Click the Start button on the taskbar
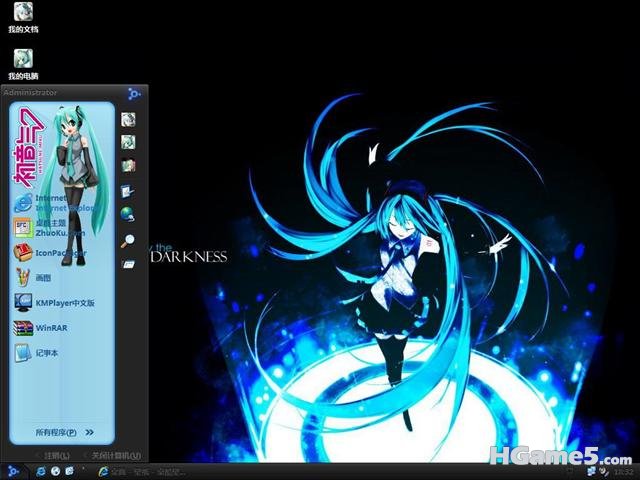The image size is (640, 480). coord(12,471)
